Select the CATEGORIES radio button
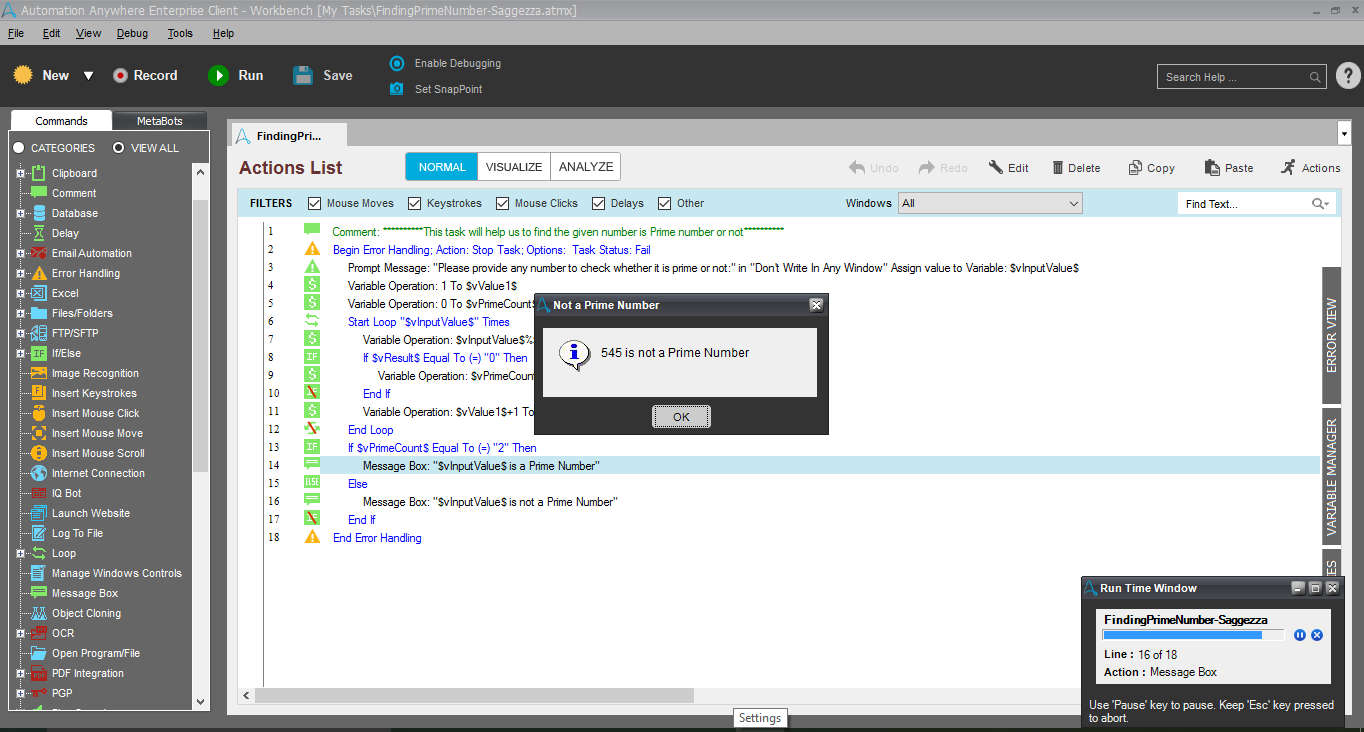Screen dimensions: 1364x732 (x=19, y=148)
